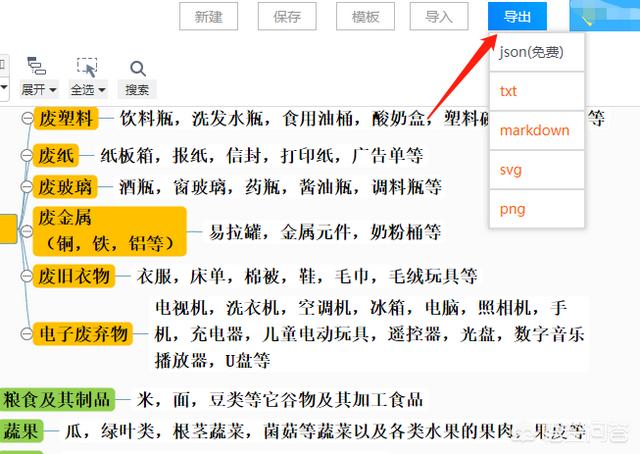Viewport: 640px width, 454px height.
Task: Collapse the 废玻璃 branch toggle
Action: [x=27, y=187]
